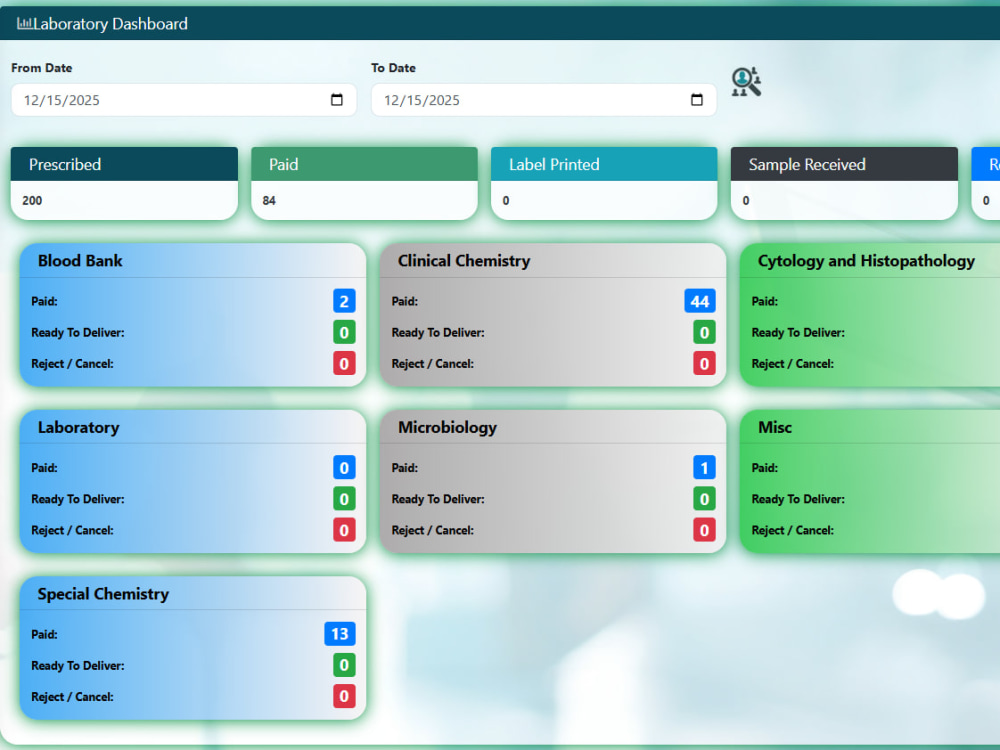Image resolution: width=1000 pixels, height=750 pixels.
Task: Click Blood Bank Ready To Deliver badge
Action: coord(344,332)
